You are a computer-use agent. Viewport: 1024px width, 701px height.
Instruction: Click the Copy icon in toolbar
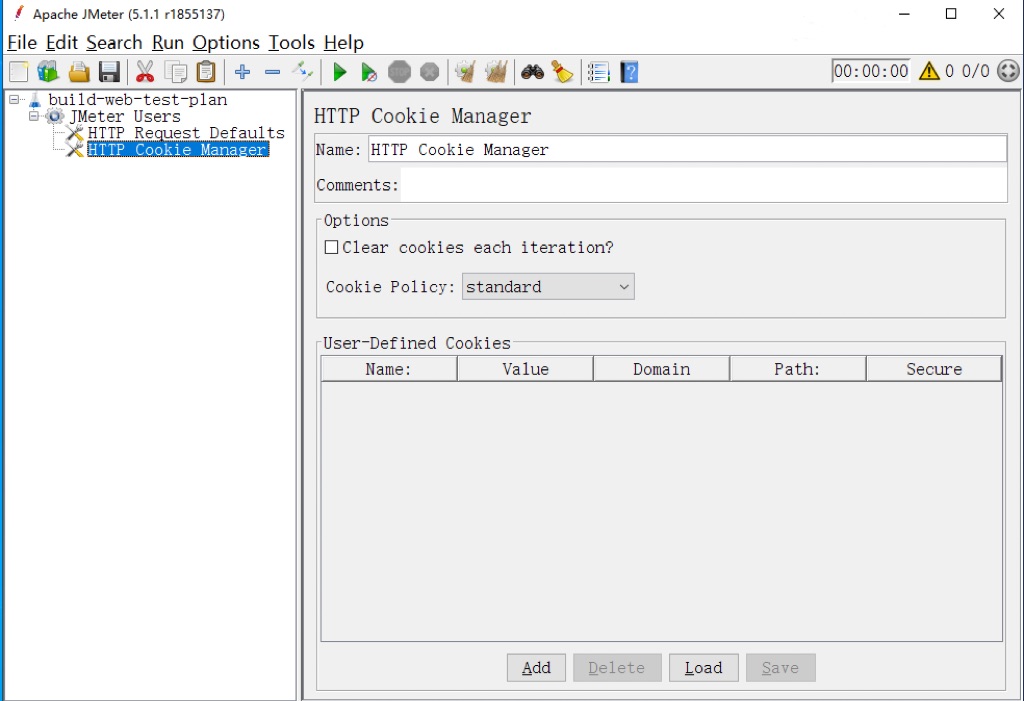coord(176,72)
